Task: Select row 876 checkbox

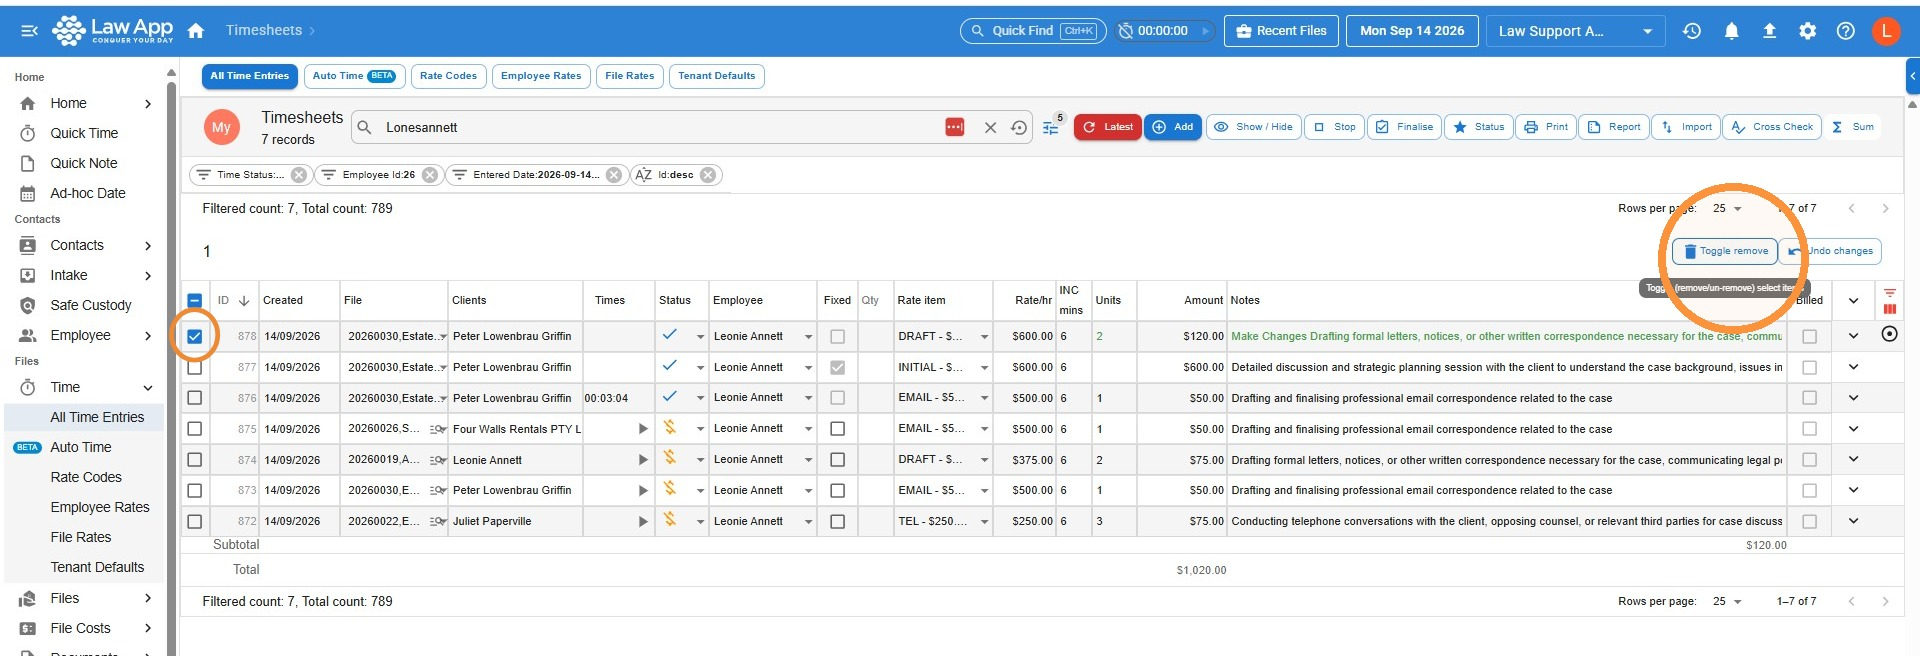Action: (195, 398)
